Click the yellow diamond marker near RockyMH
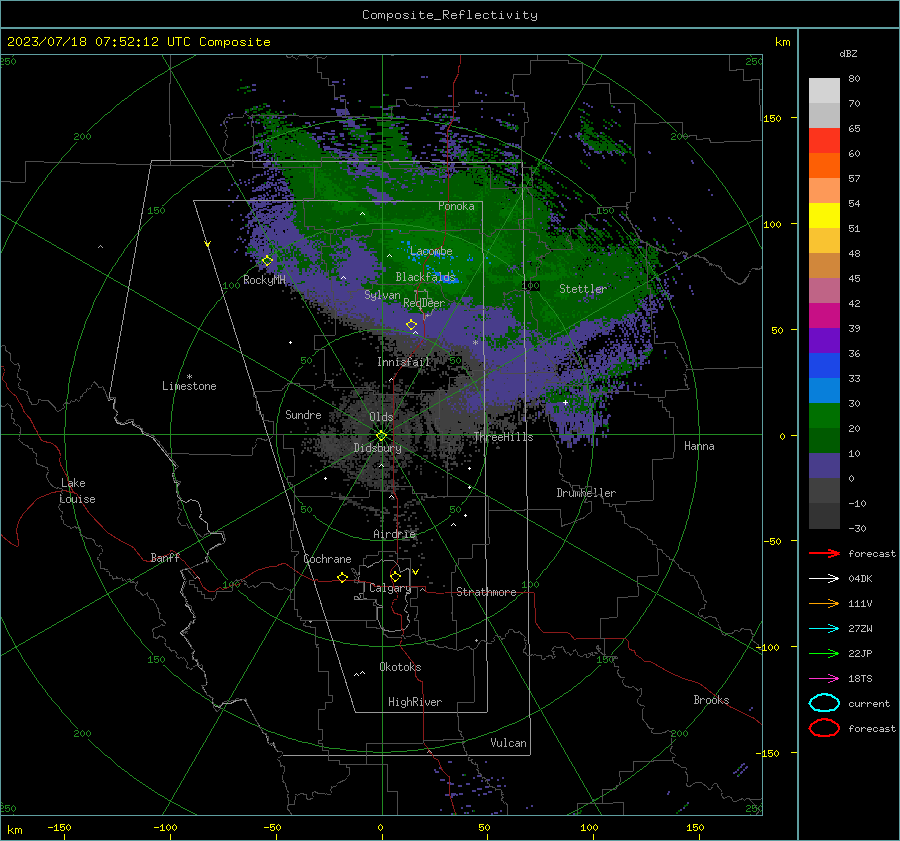The width and height of the screenshot is (900, 841). [x=267, y=261]
